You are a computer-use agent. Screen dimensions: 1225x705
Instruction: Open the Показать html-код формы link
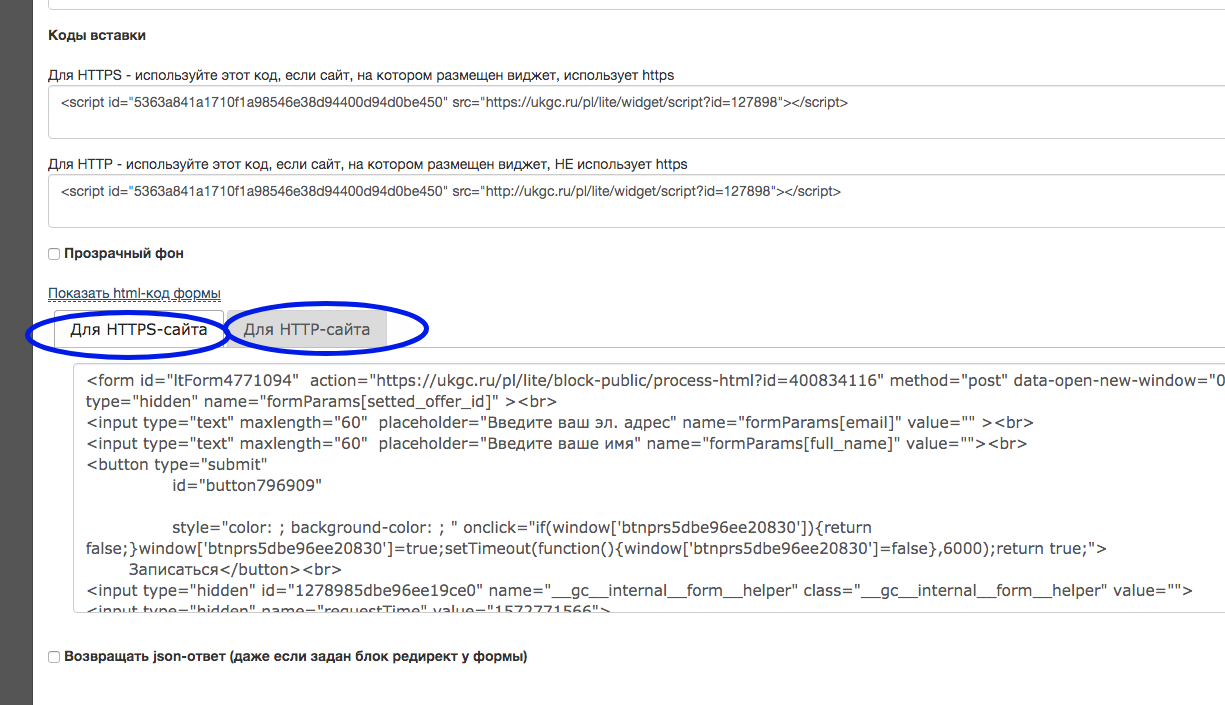click(x=134, y=293)
